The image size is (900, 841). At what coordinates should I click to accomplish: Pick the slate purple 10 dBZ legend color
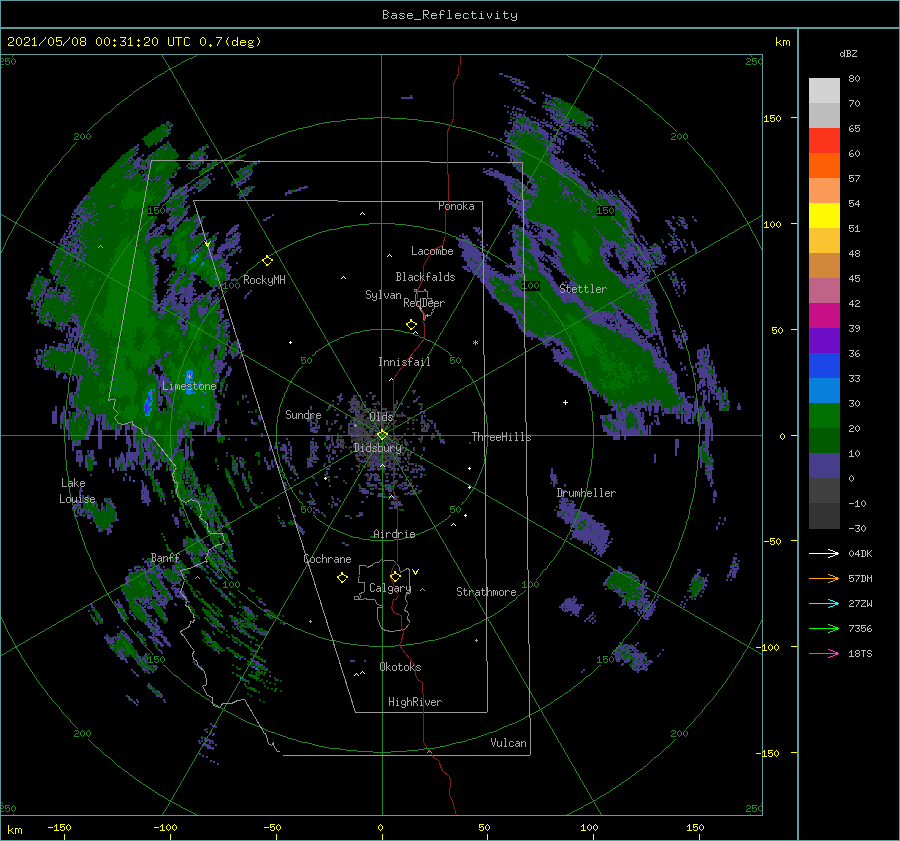tap(824, 466)
